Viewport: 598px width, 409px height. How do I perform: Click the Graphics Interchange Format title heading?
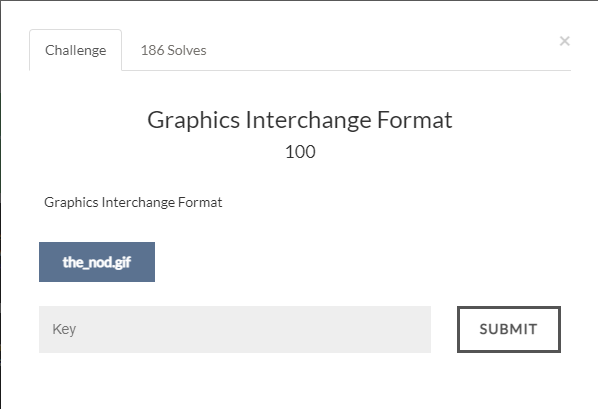click(x=300, y=120)
